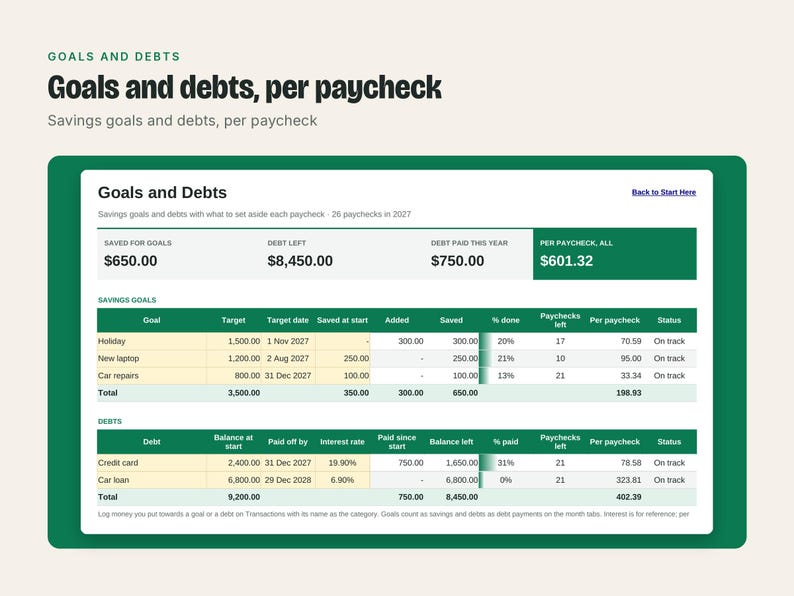Screen dimensions: 794x596
Task: Click the target date 2 Aug 2027
Action: [x=288, y=359]
